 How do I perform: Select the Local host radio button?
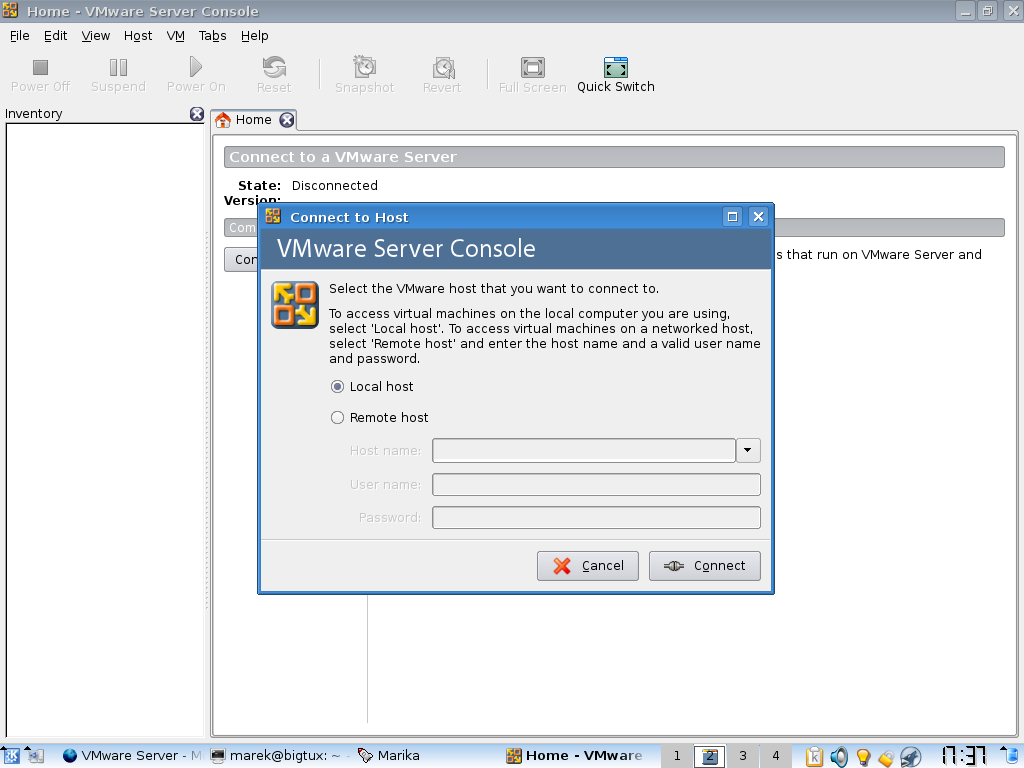point(338,387)
